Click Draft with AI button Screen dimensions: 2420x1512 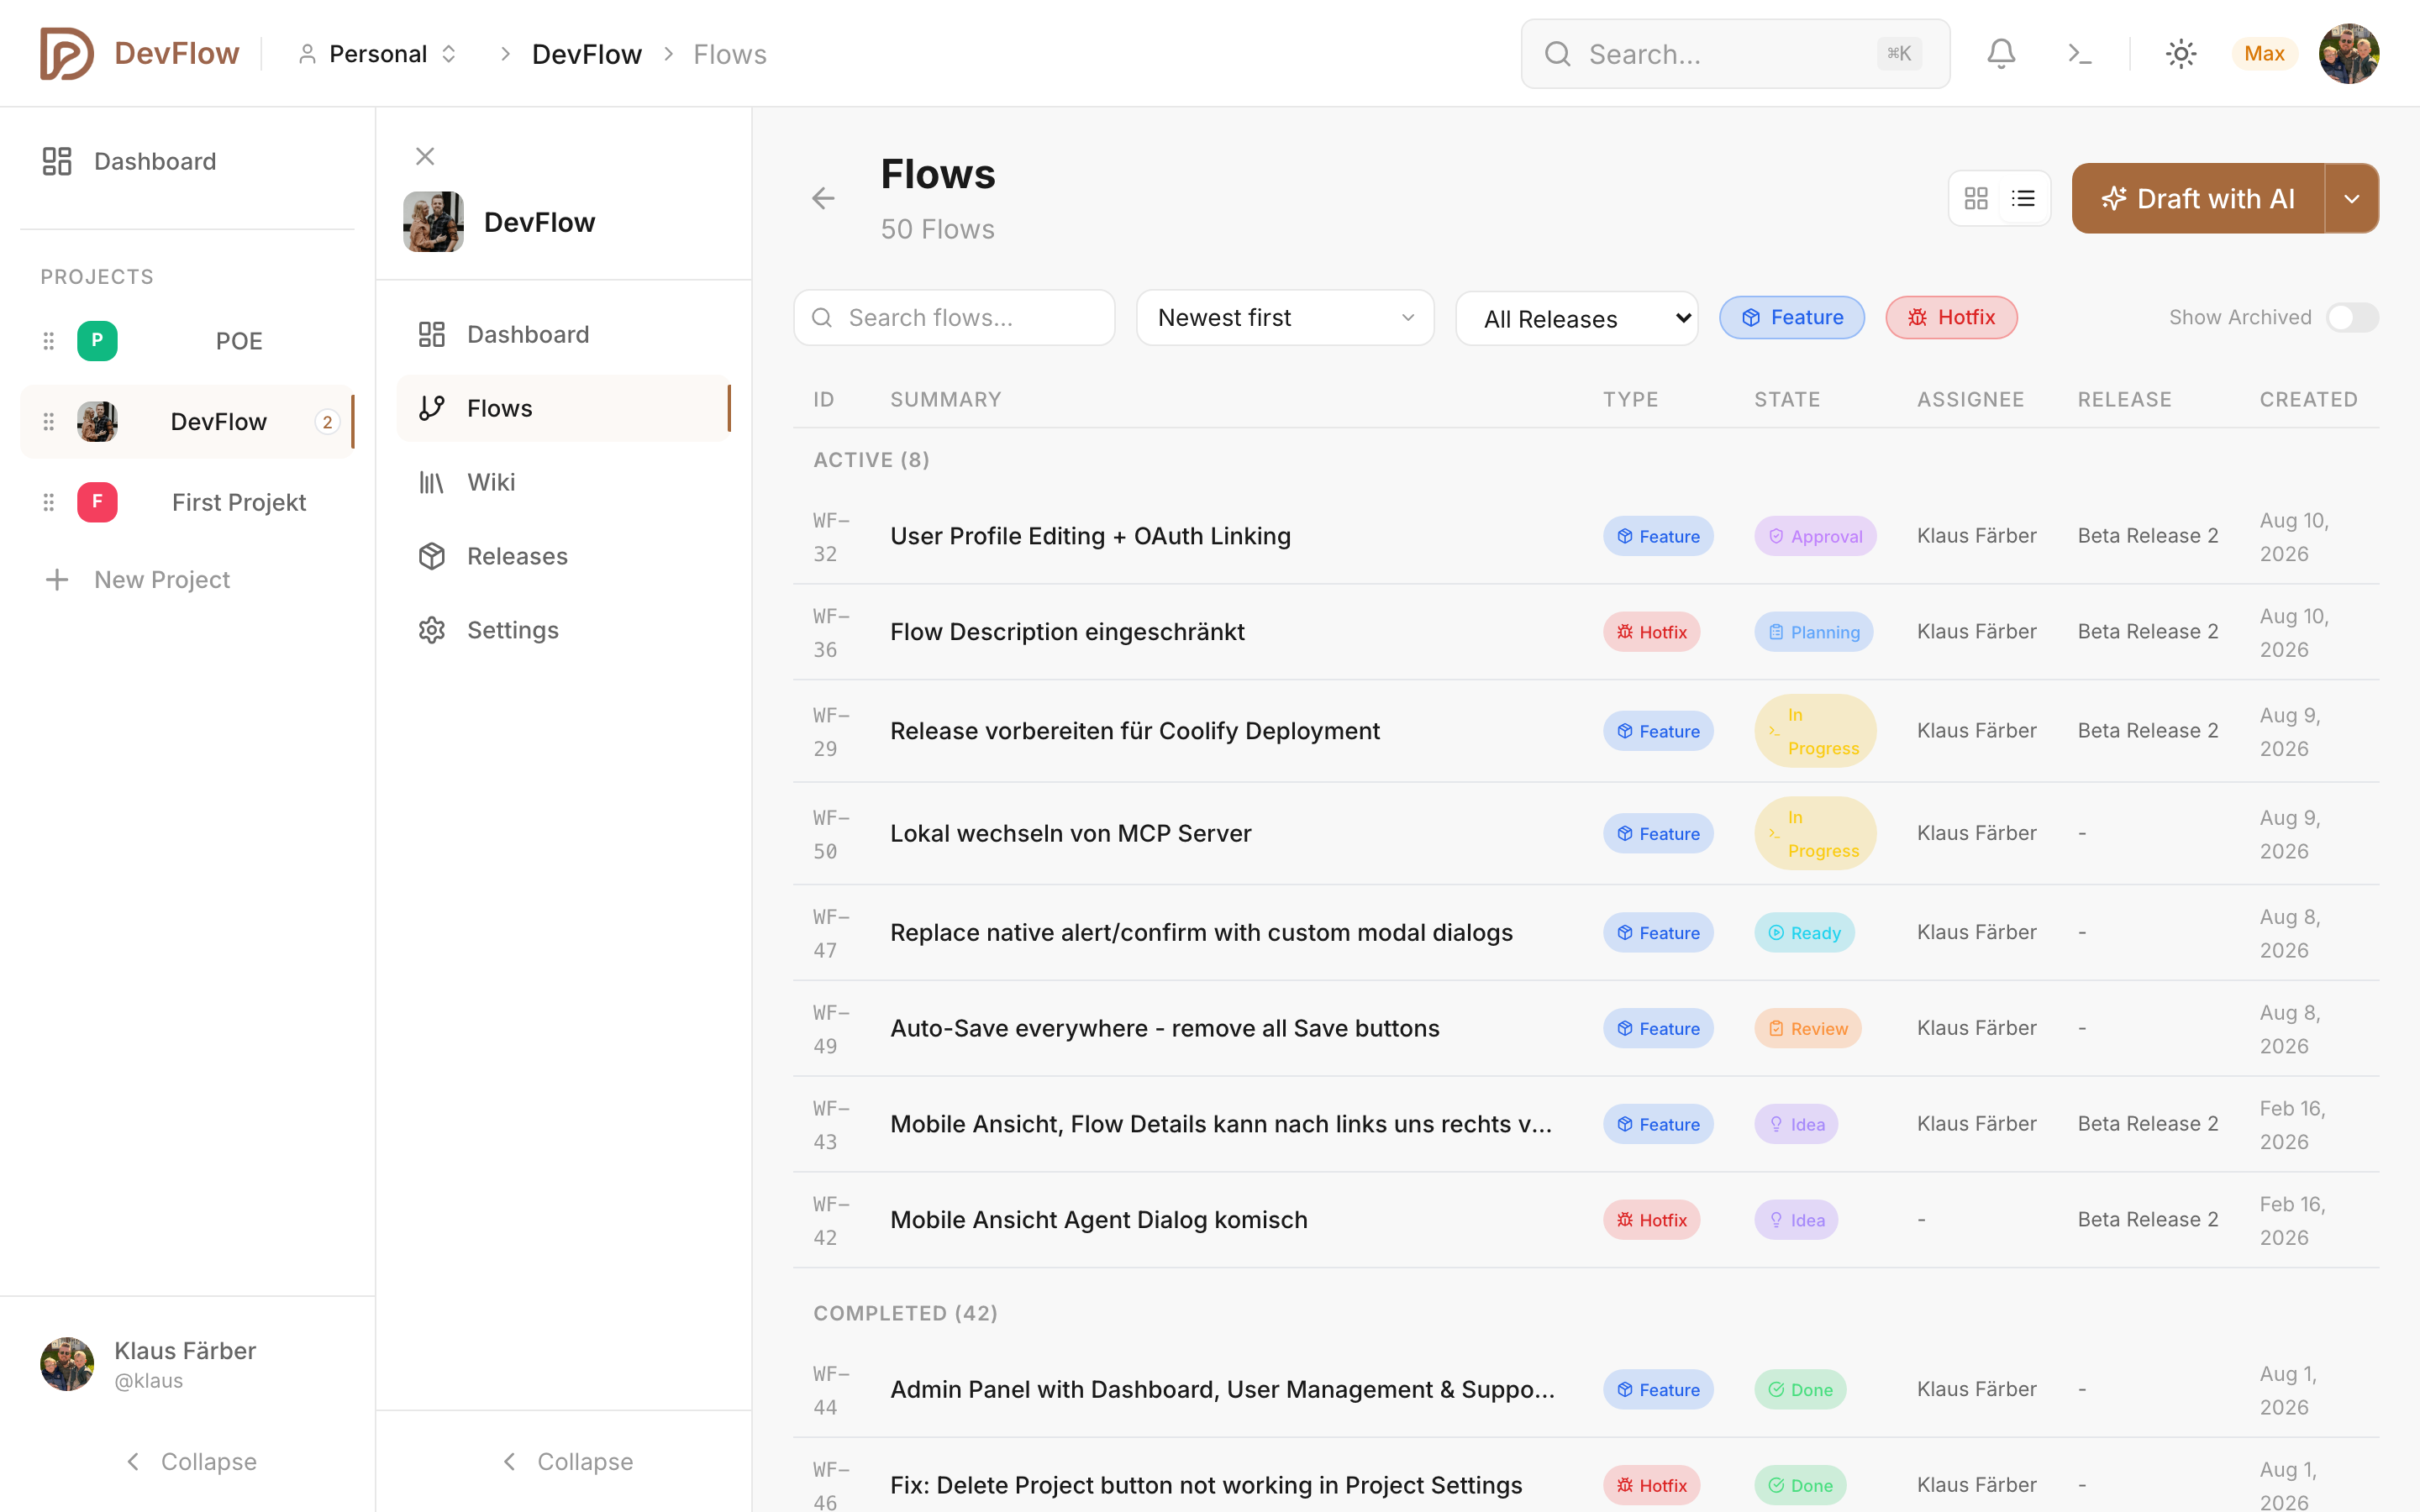2198,198
